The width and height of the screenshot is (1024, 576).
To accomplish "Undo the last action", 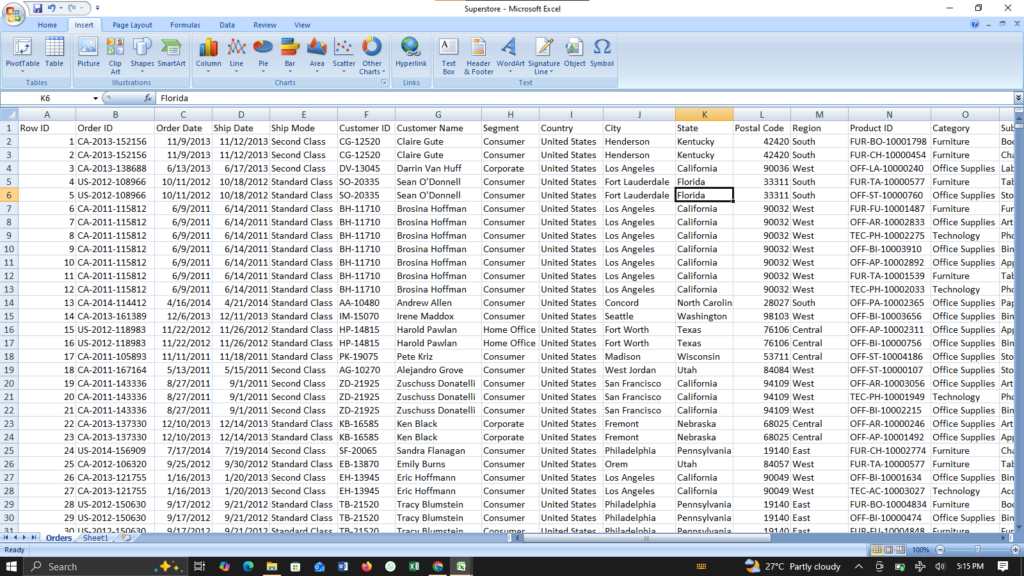I will (51, 8).
